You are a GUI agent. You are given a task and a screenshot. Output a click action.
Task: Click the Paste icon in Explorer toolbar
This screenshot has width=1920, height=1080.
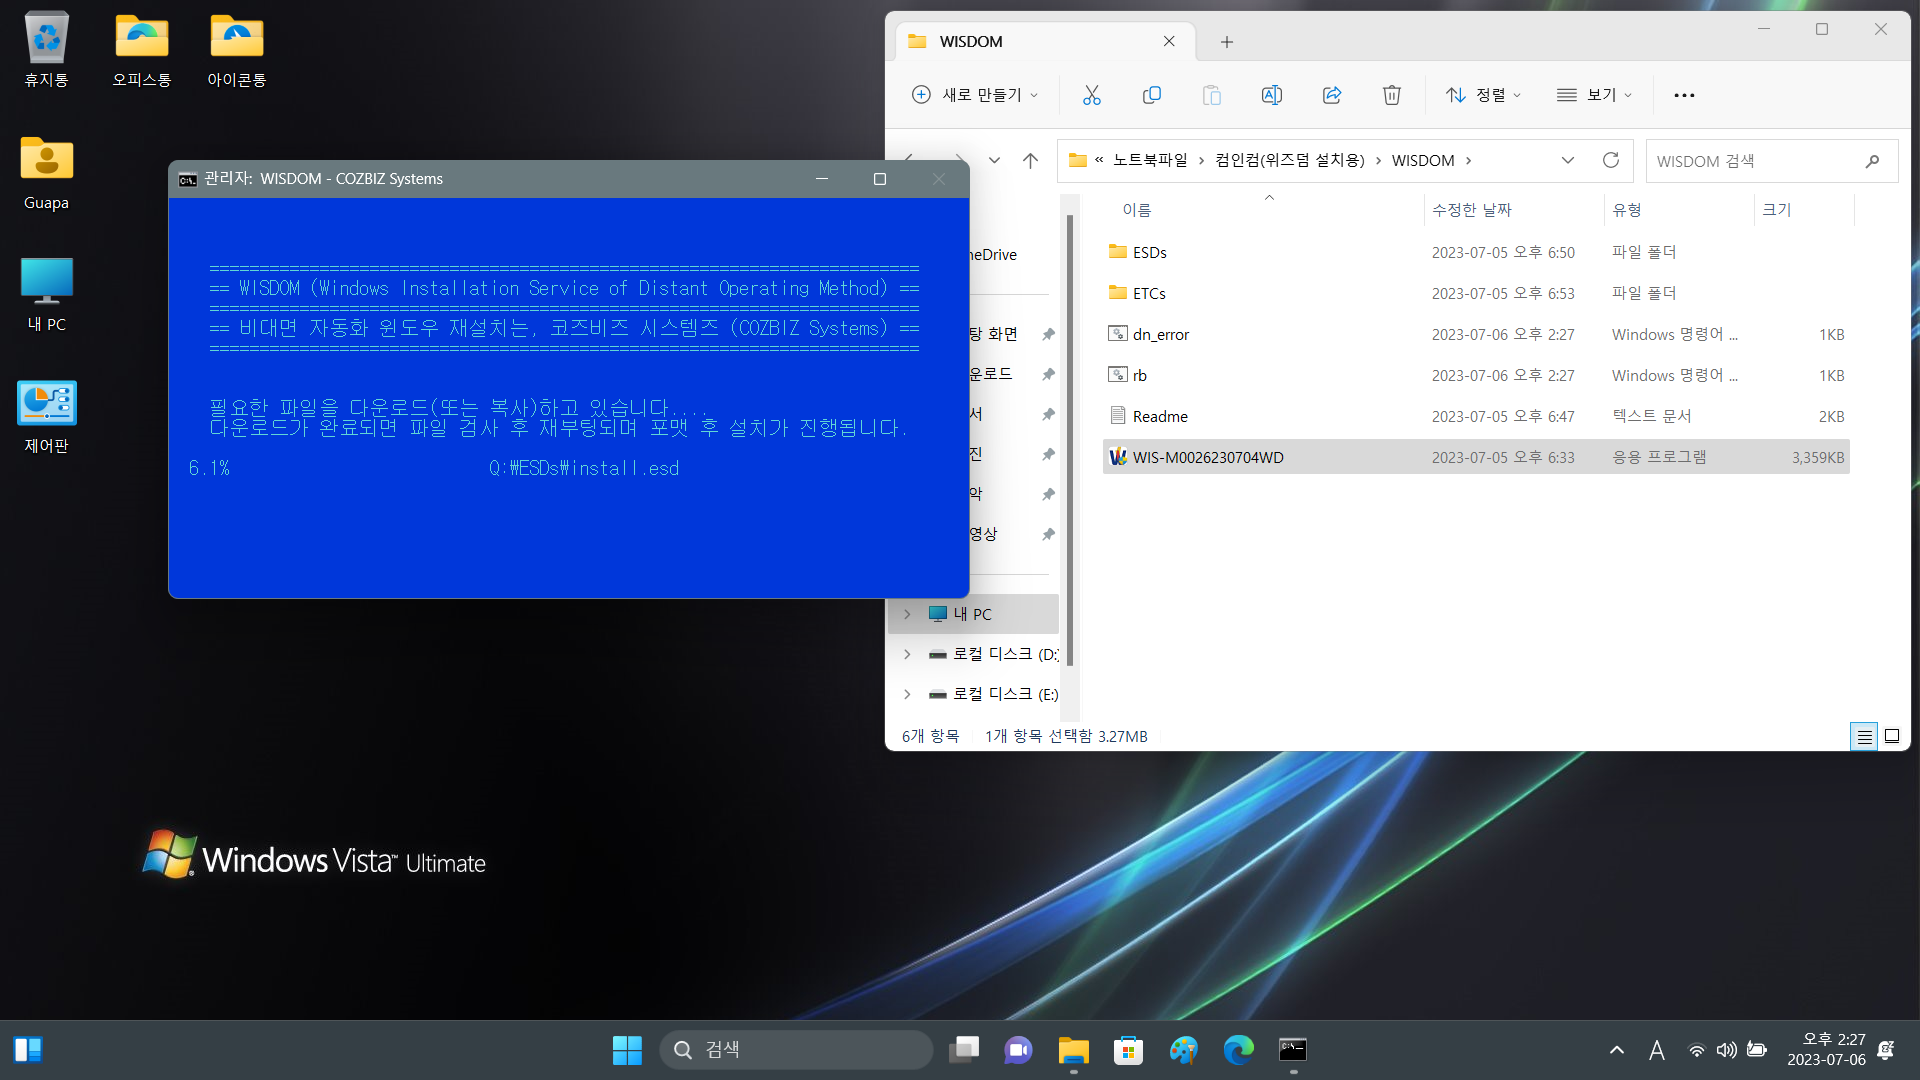[1211, 95]
